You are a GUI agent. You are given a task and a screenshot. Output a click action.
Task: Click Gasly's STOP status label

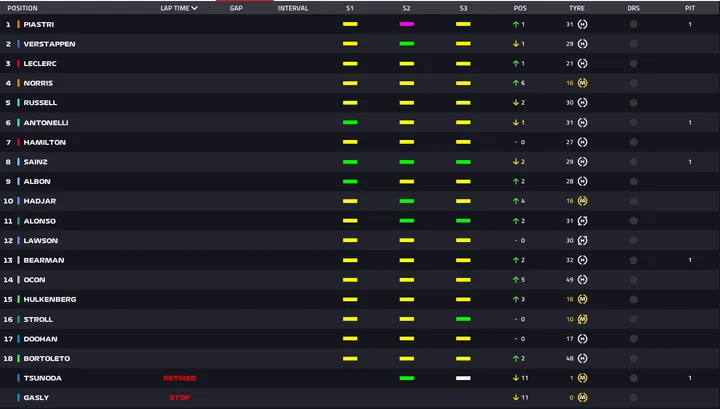tap(180, 398)
